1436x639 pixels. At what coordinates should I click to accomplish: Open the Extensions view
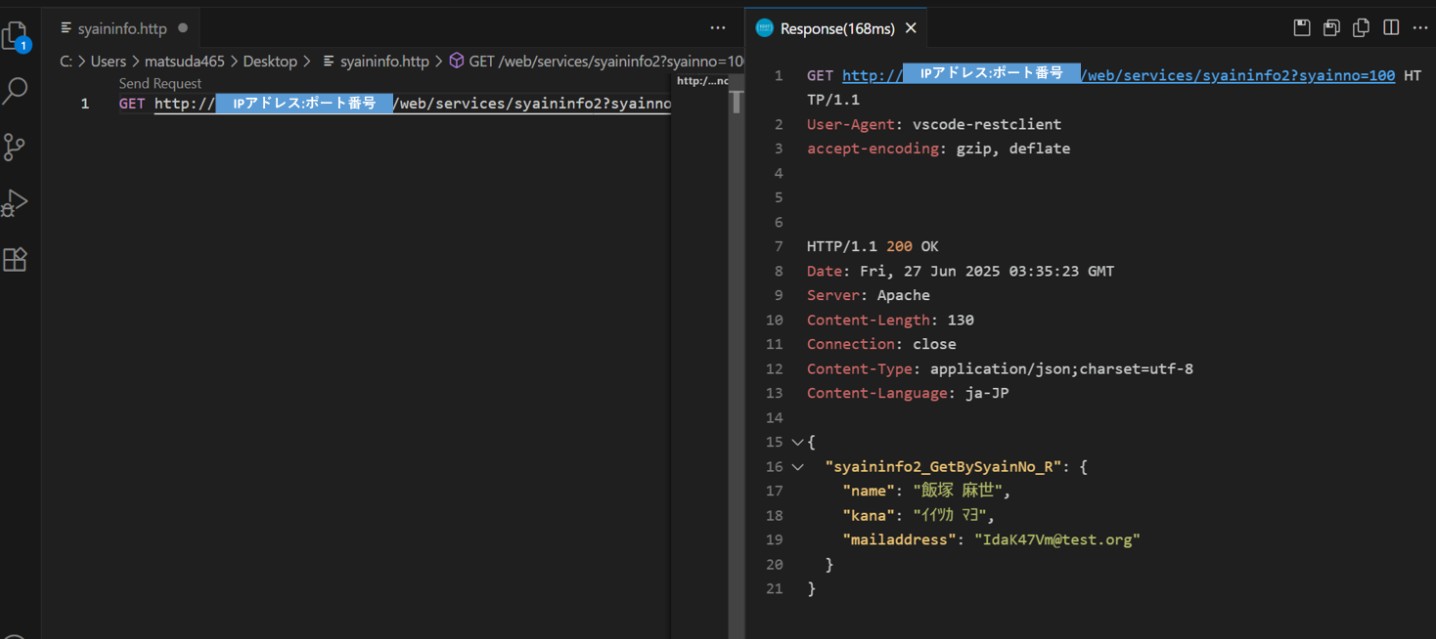[15, 259]
